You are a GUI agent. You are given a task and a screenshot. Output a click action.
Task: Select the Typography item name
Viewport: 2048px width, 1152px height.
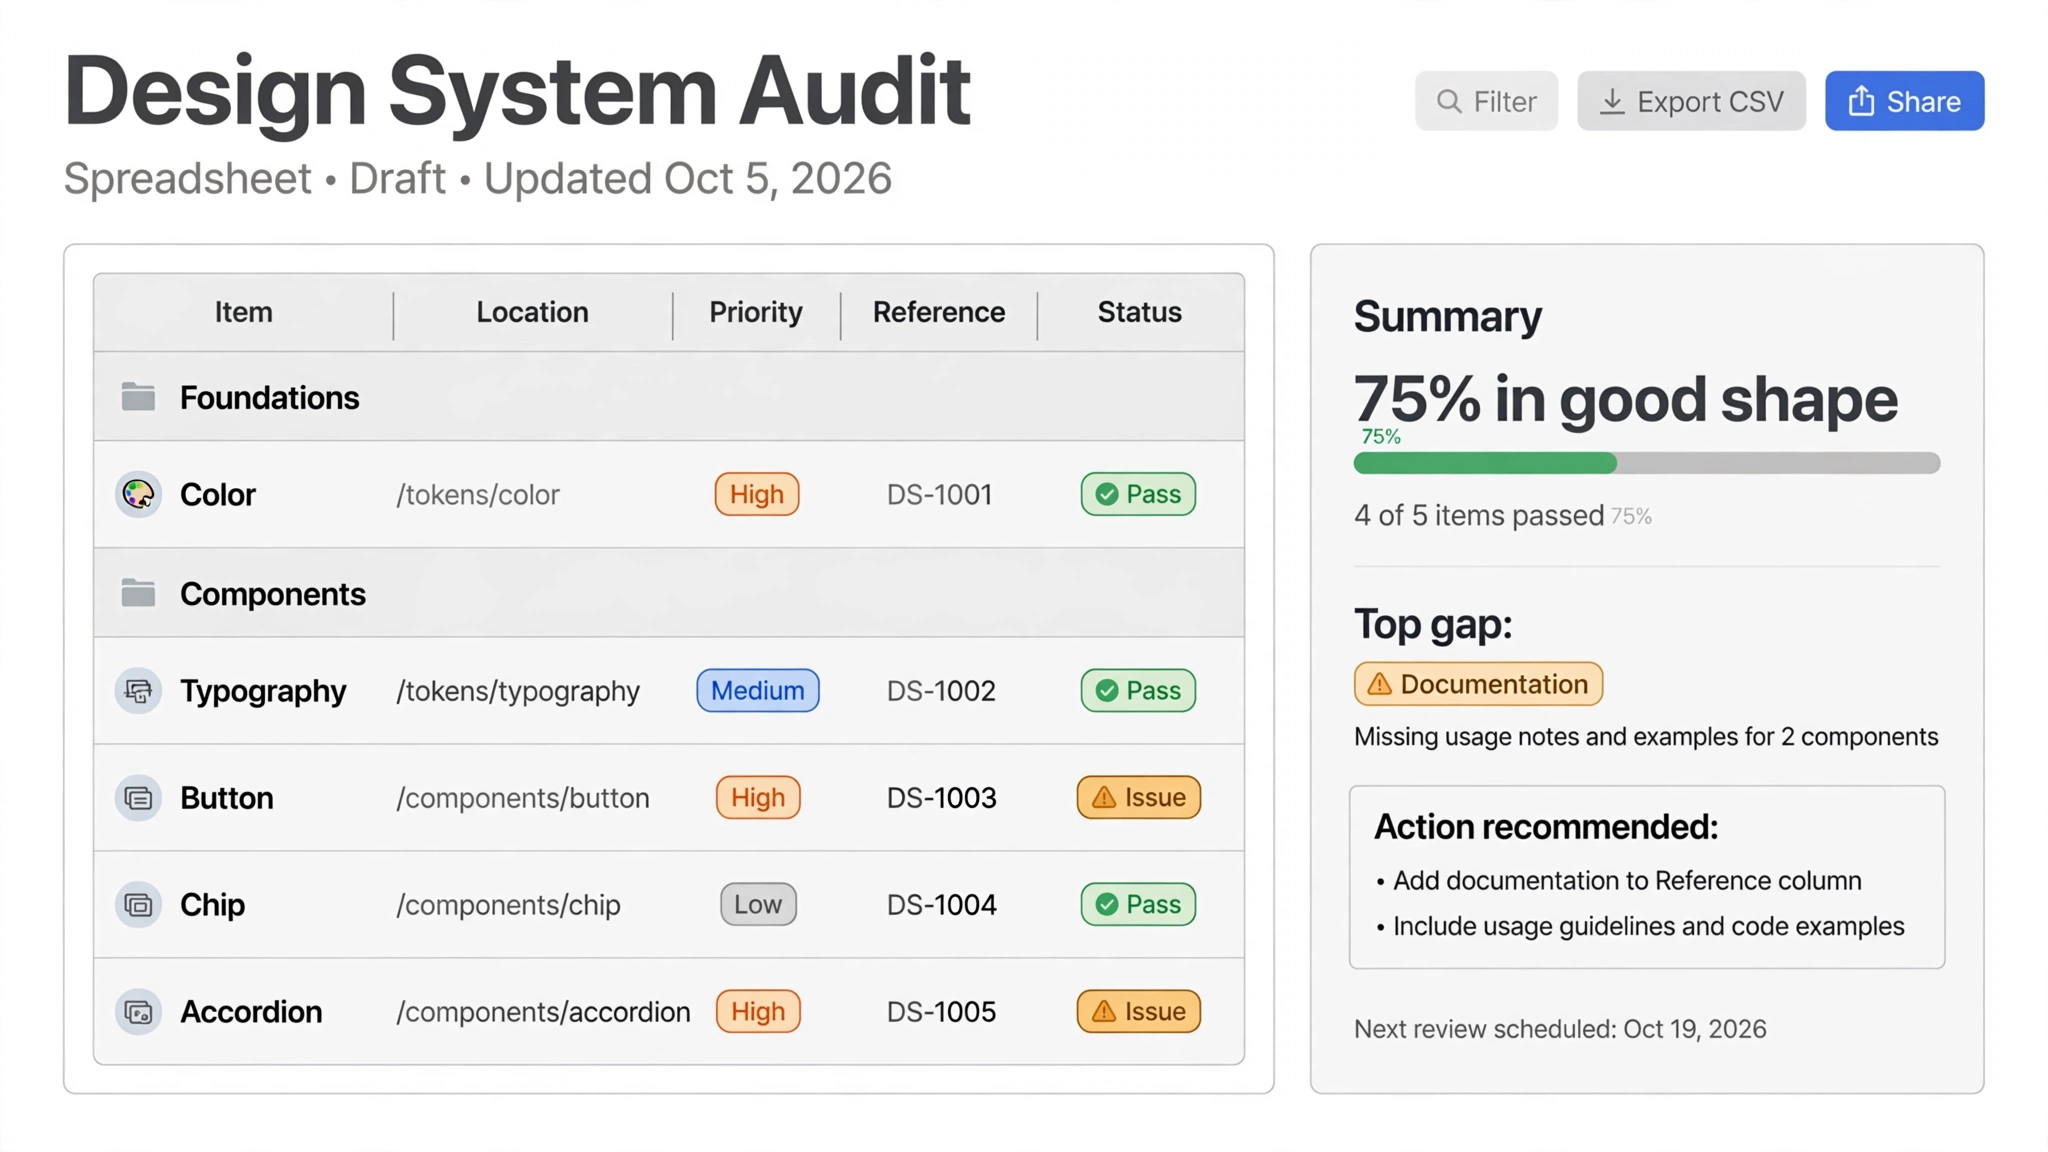coord(263,691)
